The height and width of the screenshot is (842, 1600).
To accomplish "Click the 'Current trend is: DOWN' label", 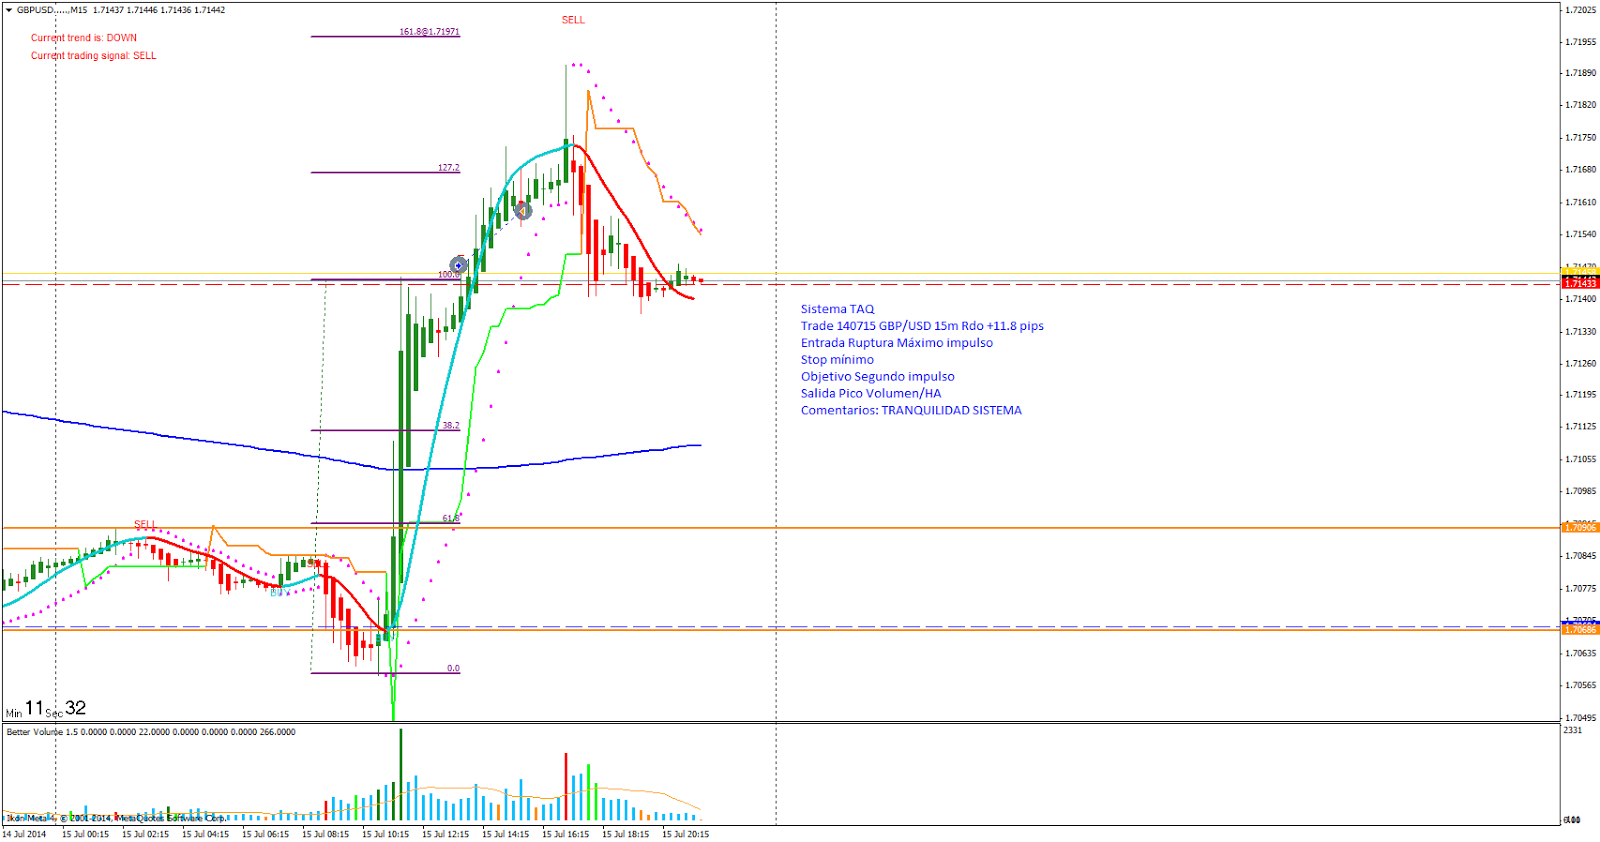I will pos(84,38).
